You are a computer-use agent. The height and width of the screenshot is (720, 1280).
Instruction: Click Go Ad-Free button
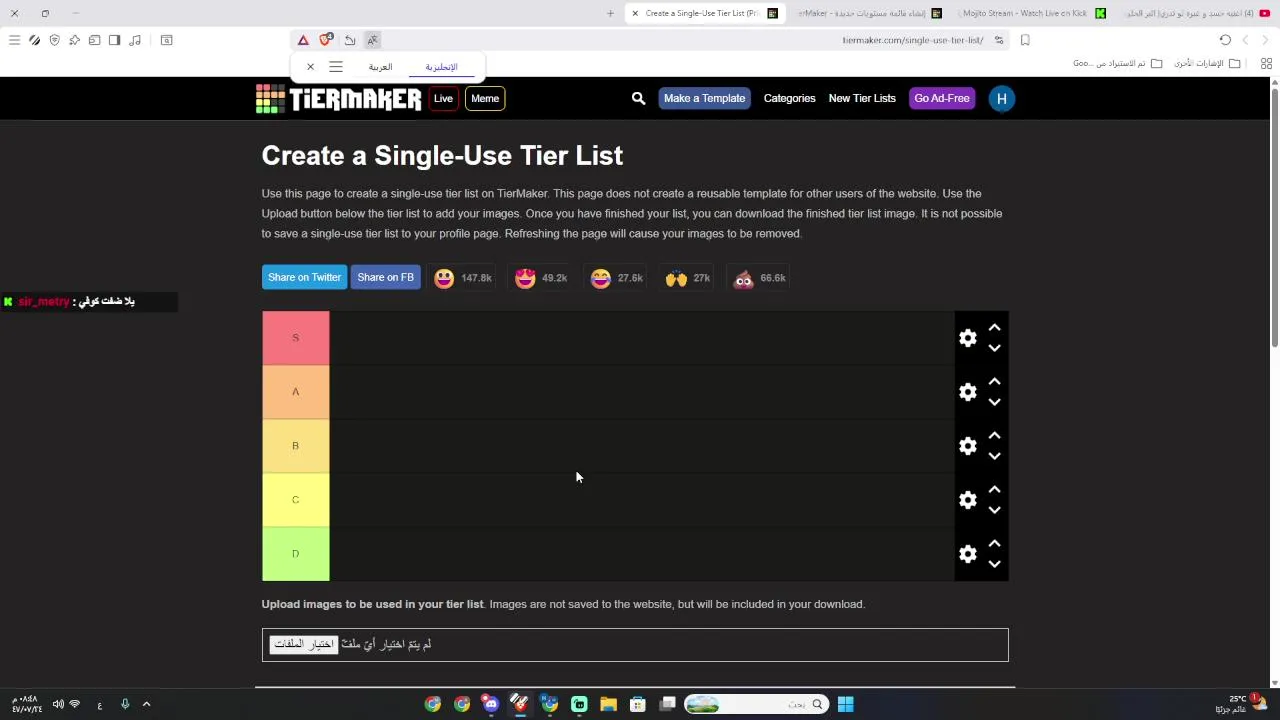(942, 98)
